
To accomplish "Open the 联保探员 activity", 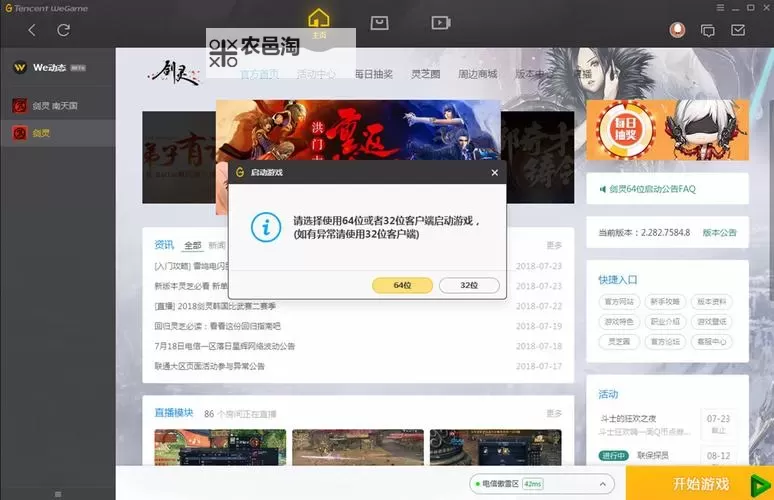I will click(x=653, y=455).
